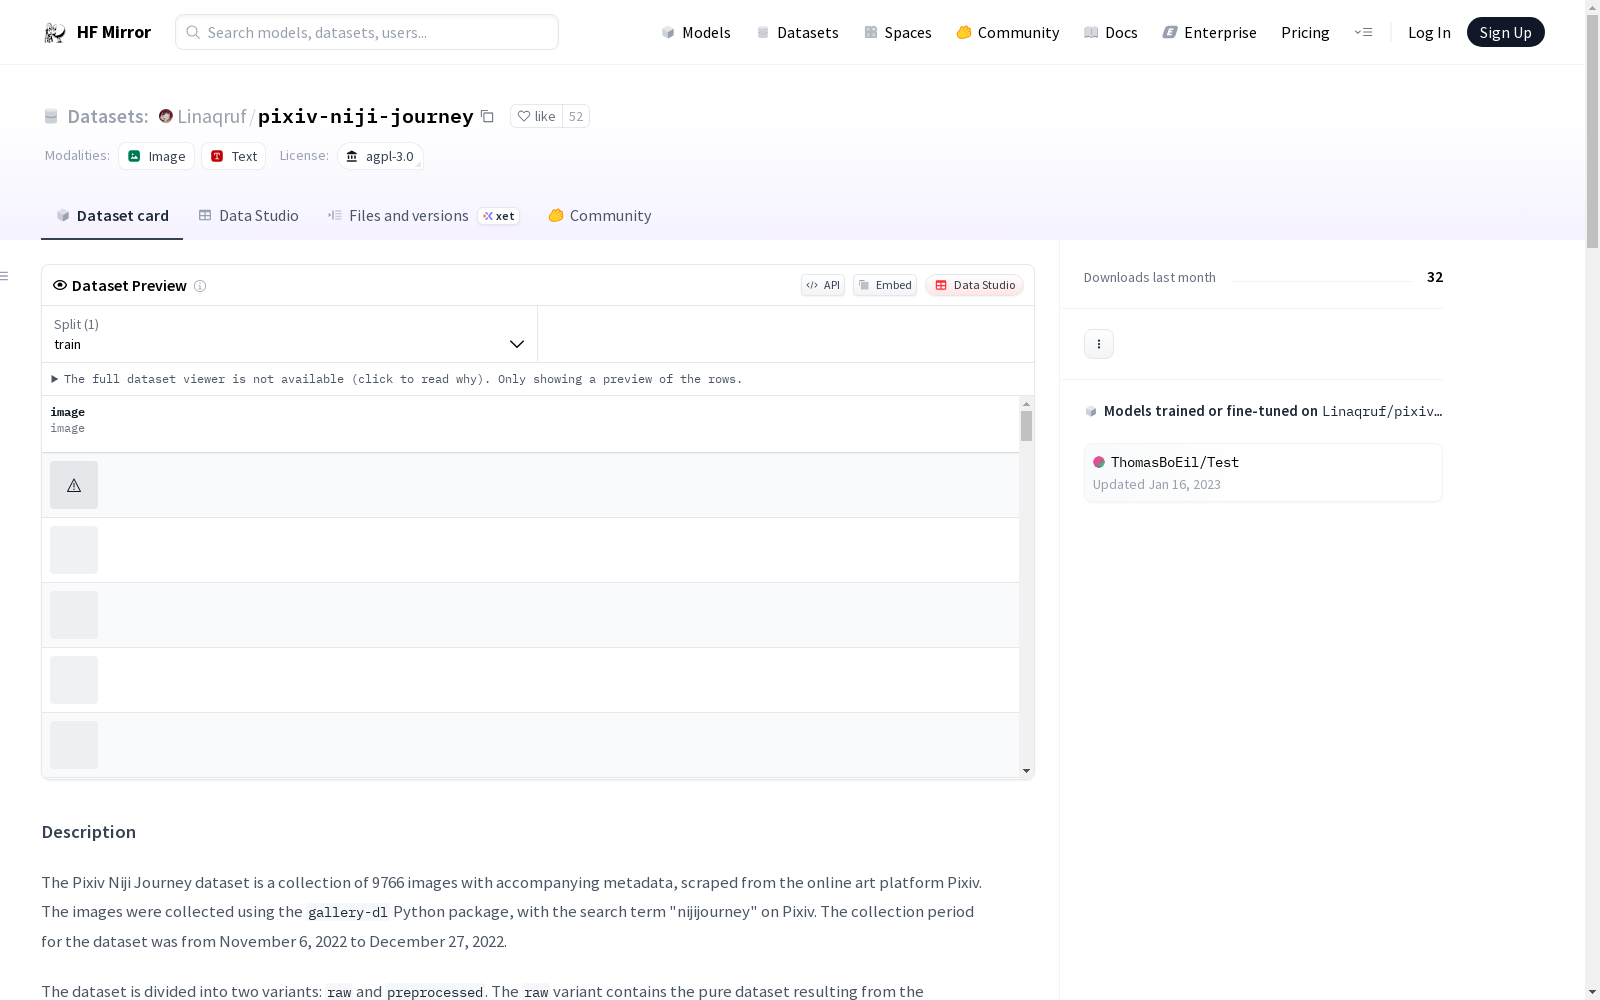Screen dimensions: 1600x1000
Task: Expand the Split train dropdown
Action: coord(290,334)
